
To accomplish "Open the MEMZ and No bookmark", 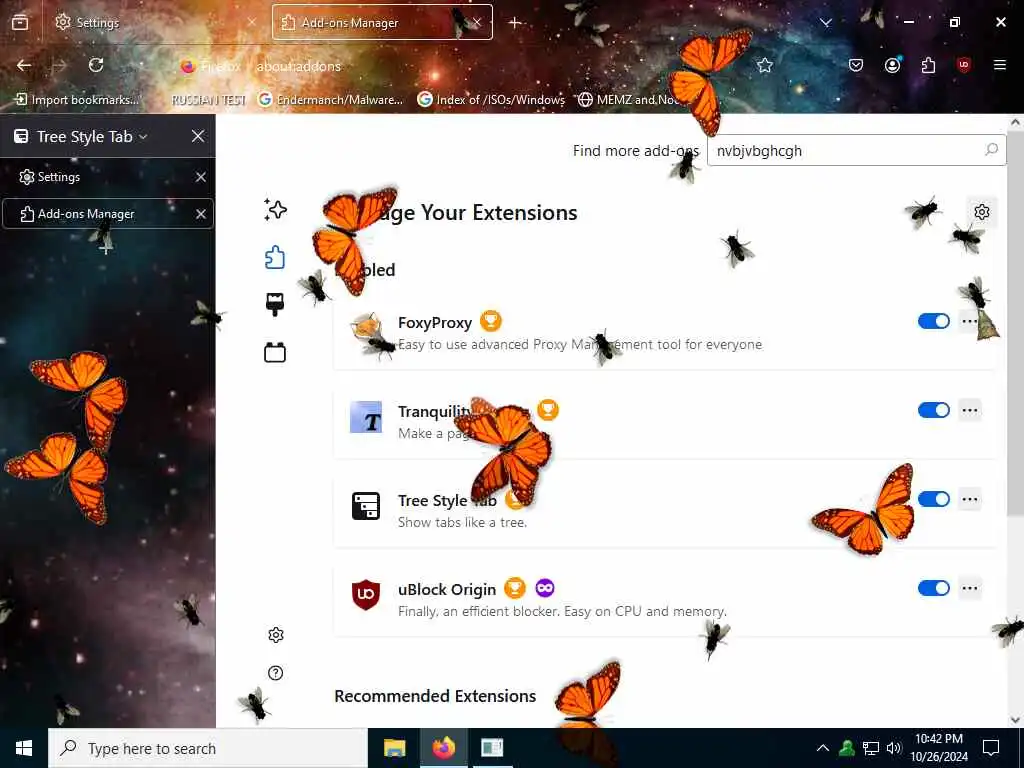I will pyautogui.click(x=628, y=99).
